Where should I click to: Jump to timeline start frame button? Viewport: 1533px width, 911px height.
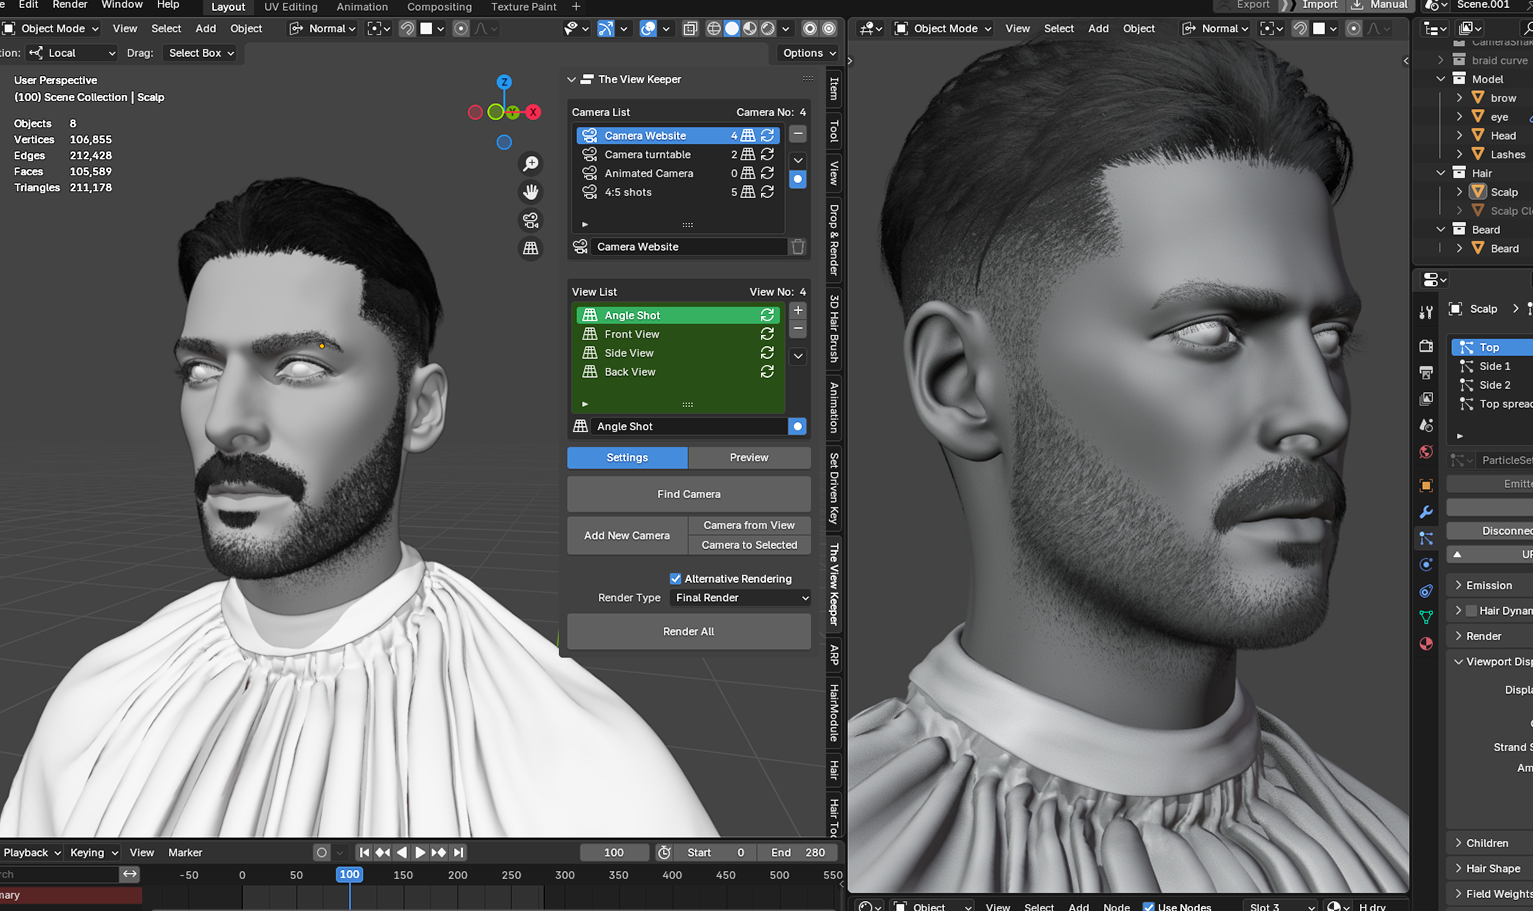(x=364, y=852)
